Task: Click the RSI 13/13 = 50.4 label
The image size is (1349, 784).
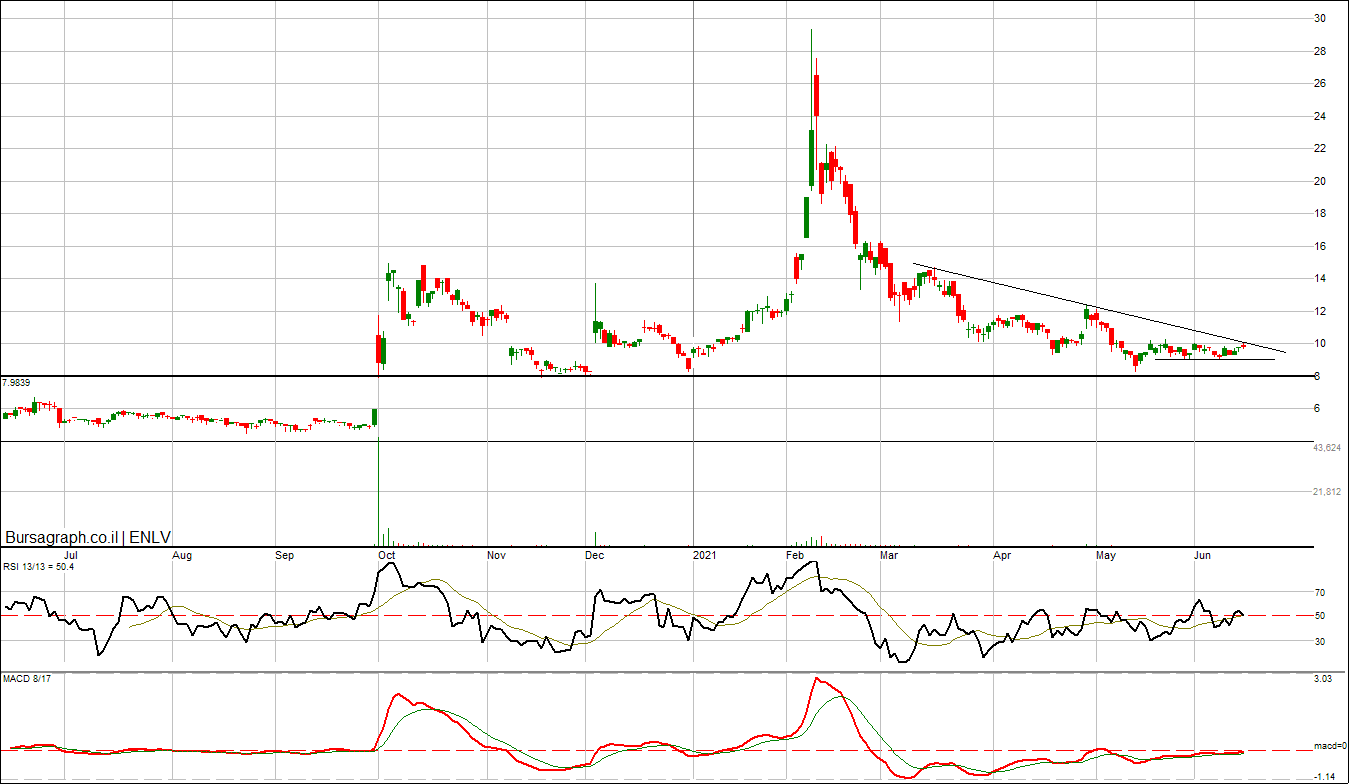Action: pyautogui.click(x=38, y=567)
